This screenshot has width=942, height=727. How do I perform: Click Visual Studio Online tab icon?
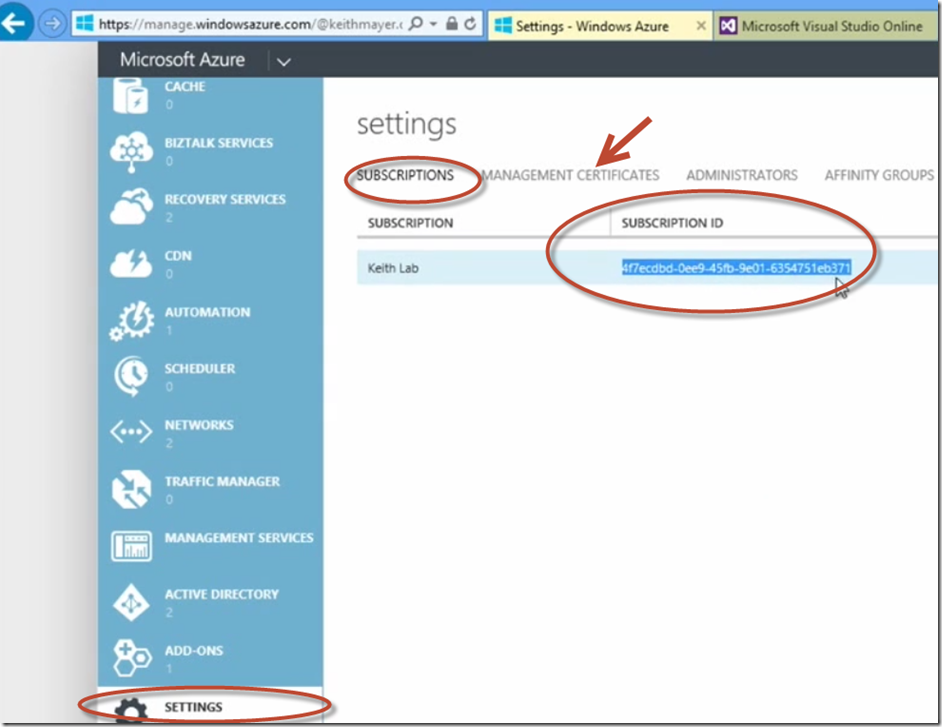(728, 26)
